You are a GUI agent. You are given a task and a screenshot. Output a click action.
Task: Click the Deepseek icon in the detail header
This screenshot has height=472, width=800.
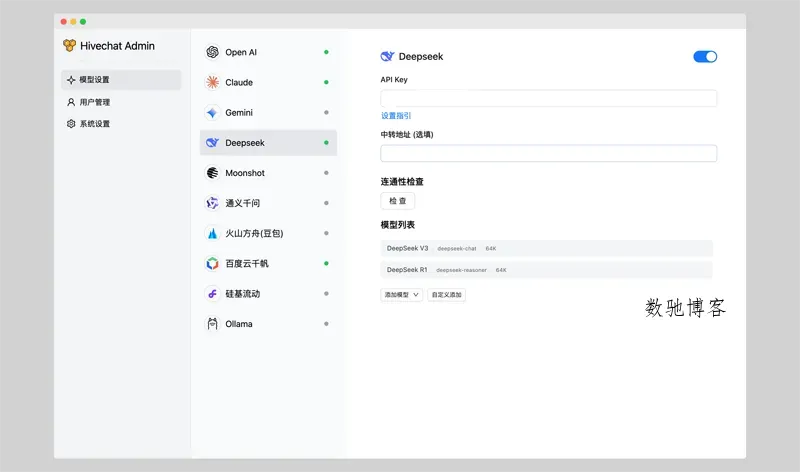point(387,56)
